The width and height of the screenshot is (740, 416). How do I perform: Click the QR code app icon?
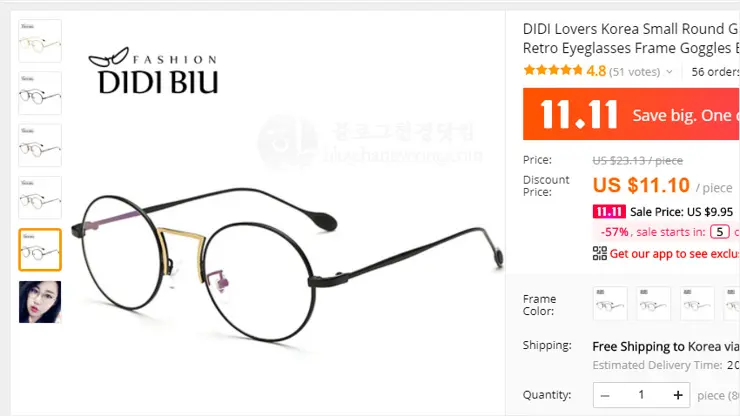[x=600, y=254]
